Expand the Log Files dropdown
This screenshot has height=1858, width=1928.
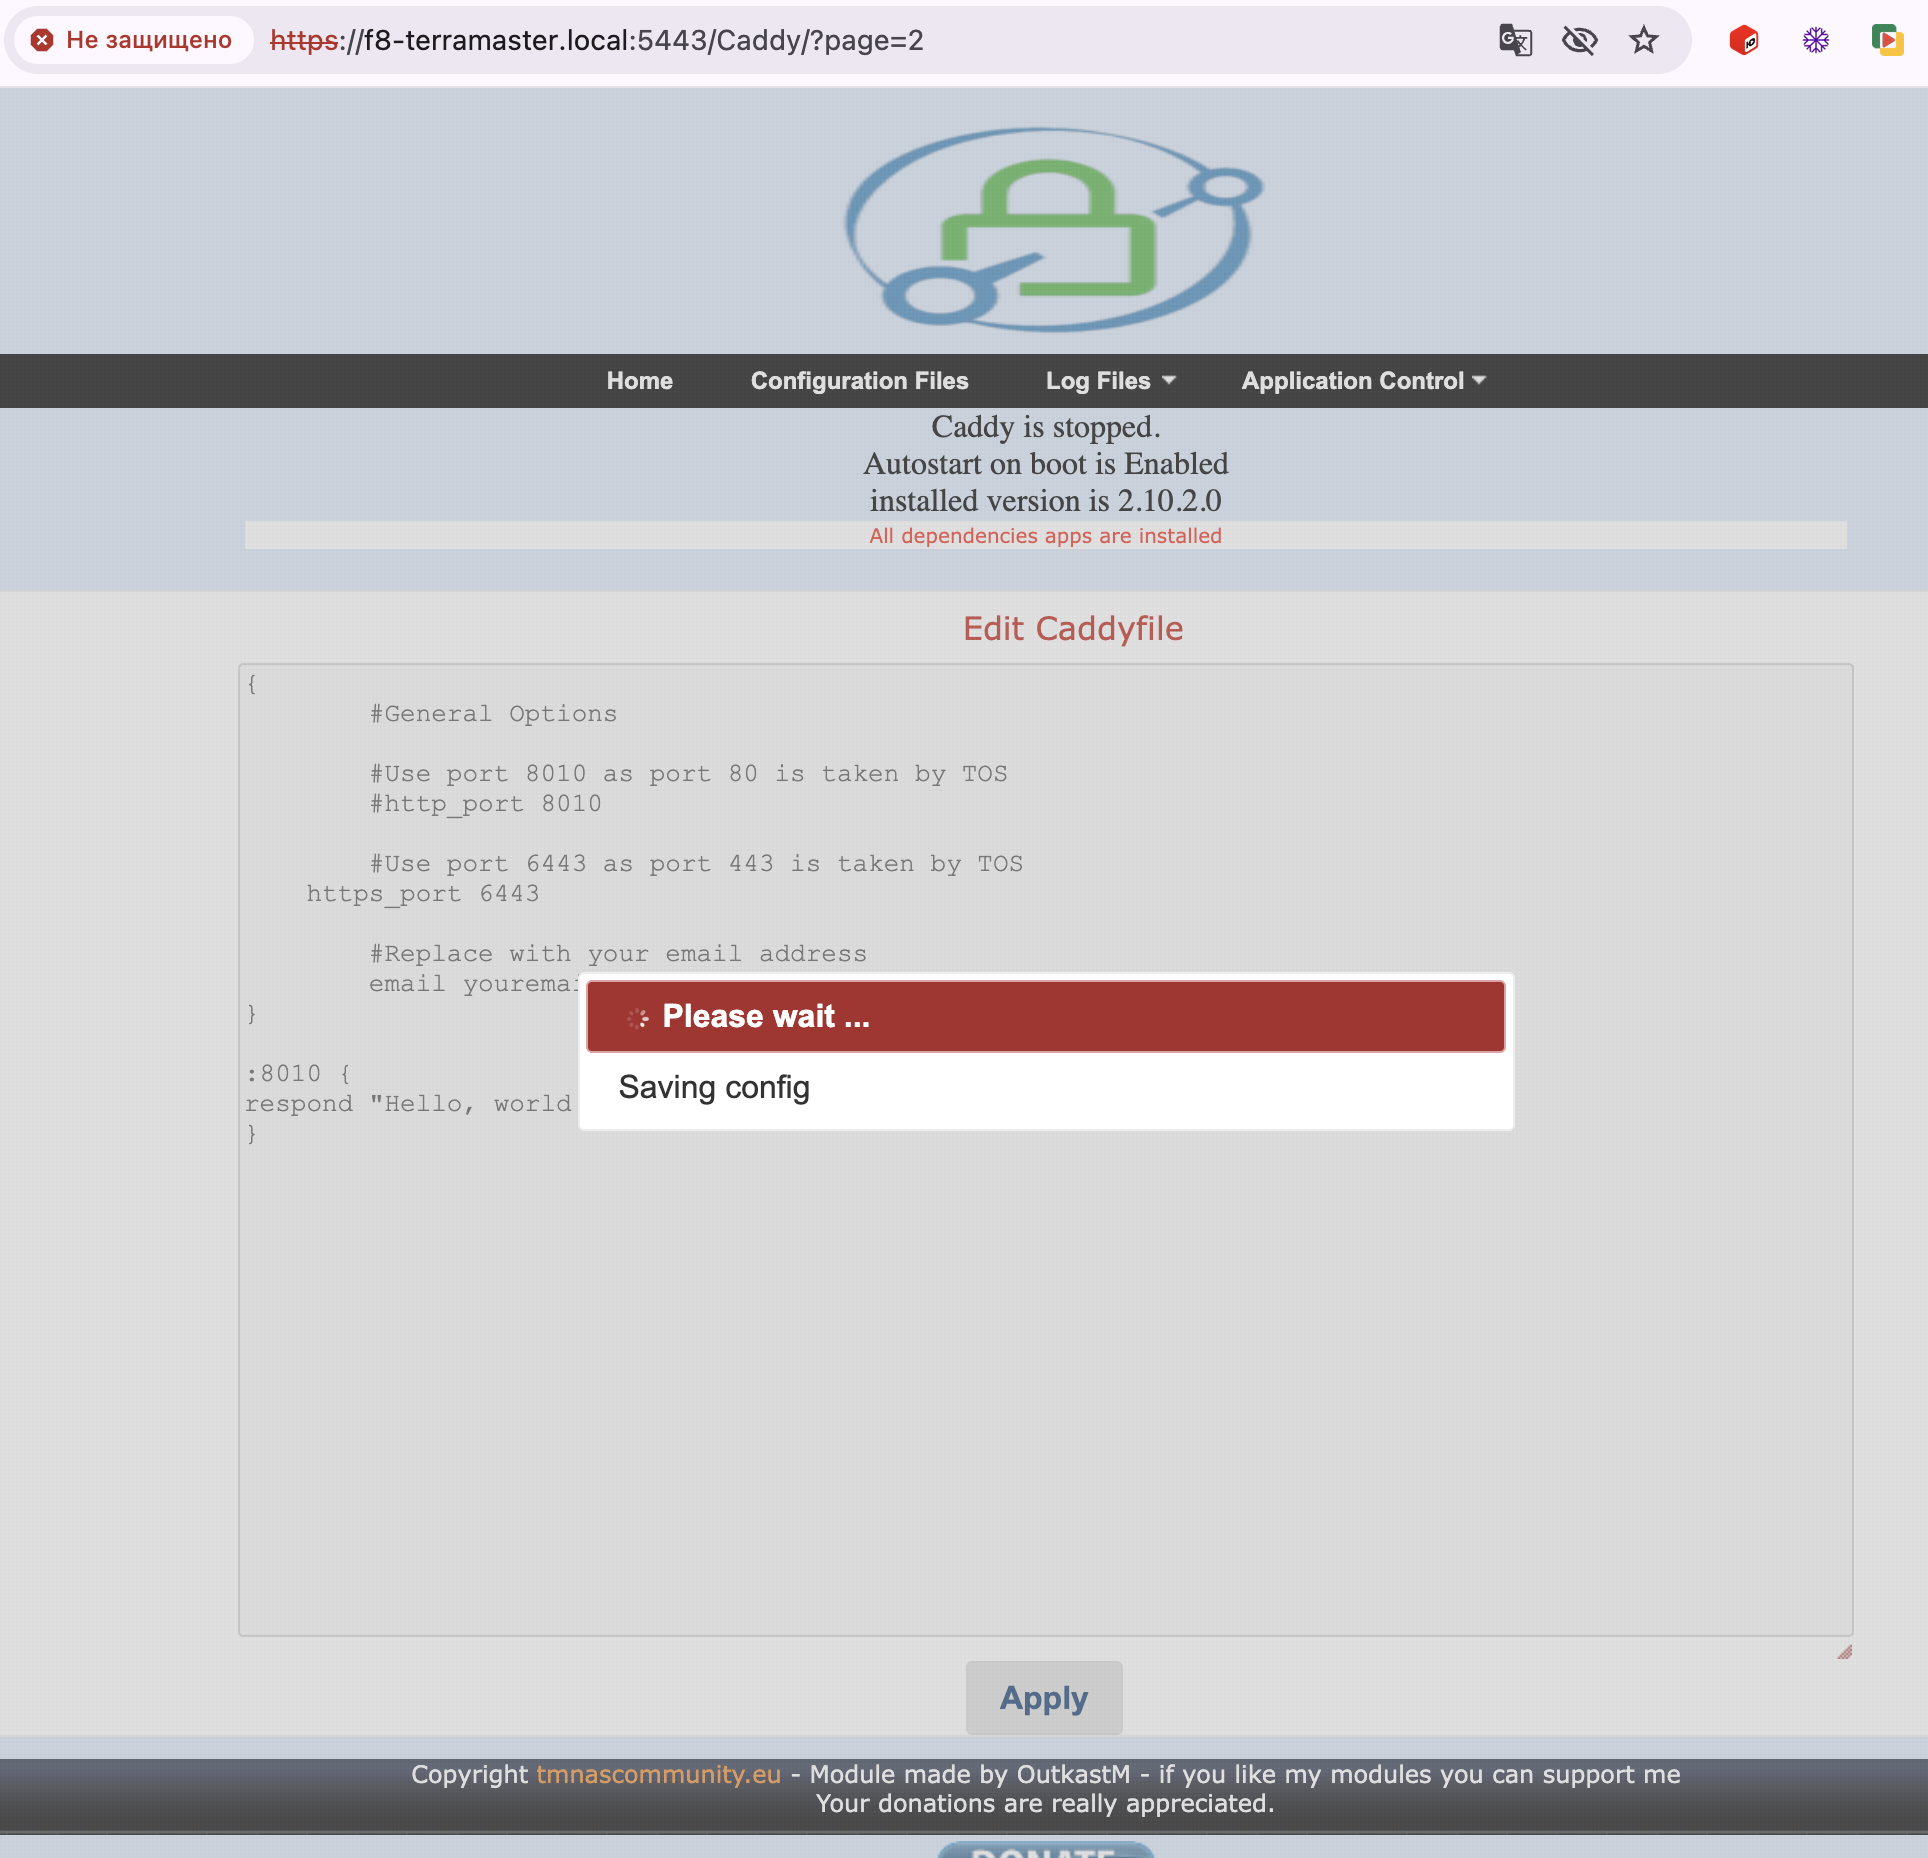click(1110, 381)
